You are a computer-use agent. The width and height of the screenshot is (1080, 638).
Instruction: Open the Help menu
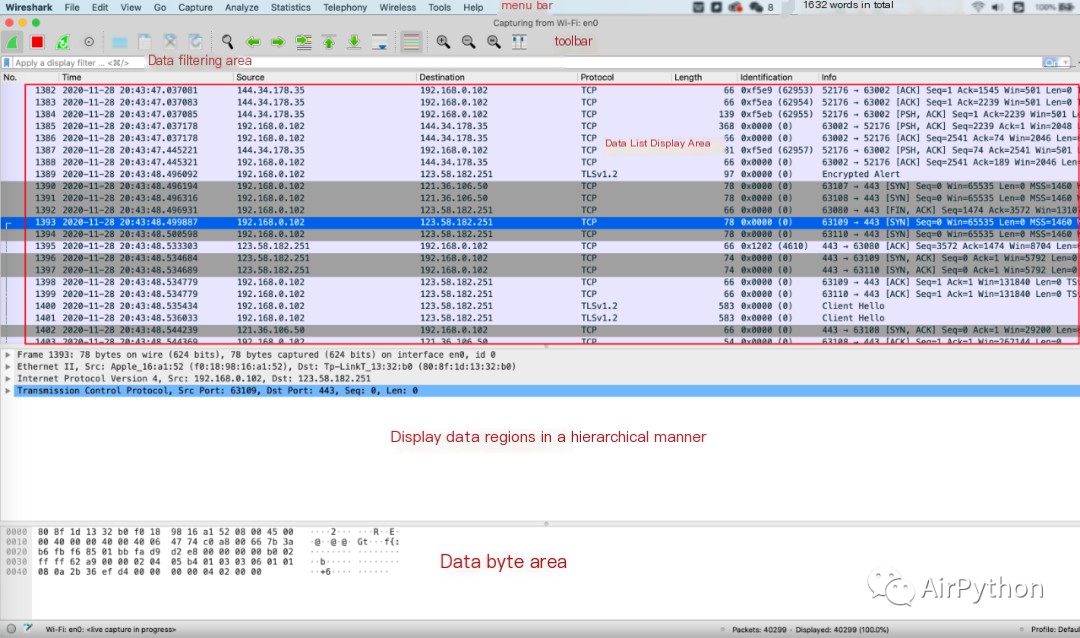coord(473,7)
